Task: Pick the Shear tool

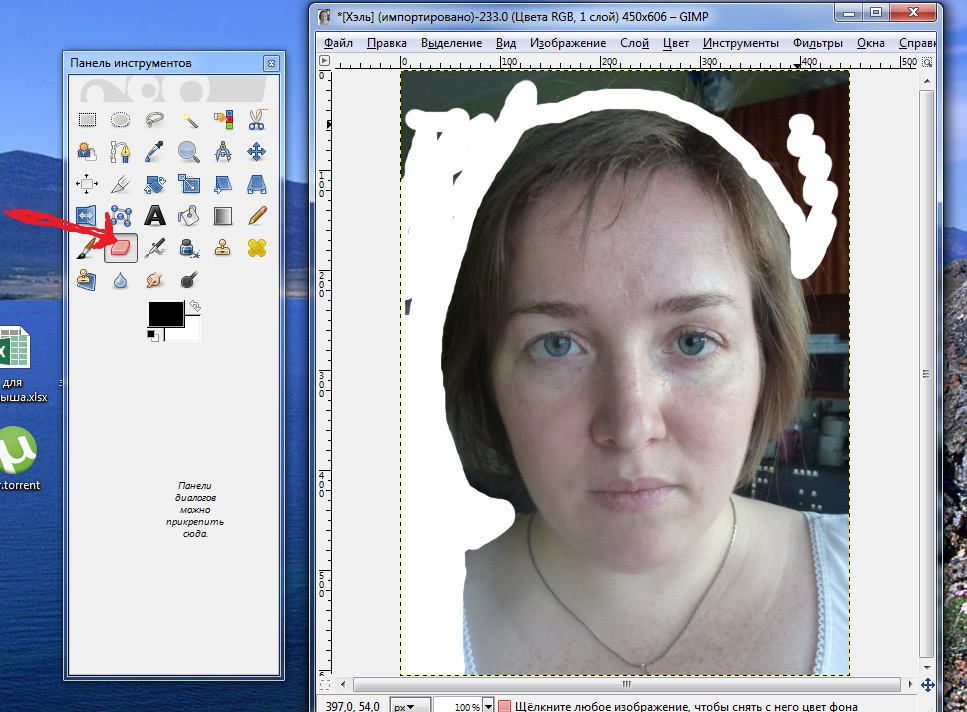Action: tap(223, 184)
